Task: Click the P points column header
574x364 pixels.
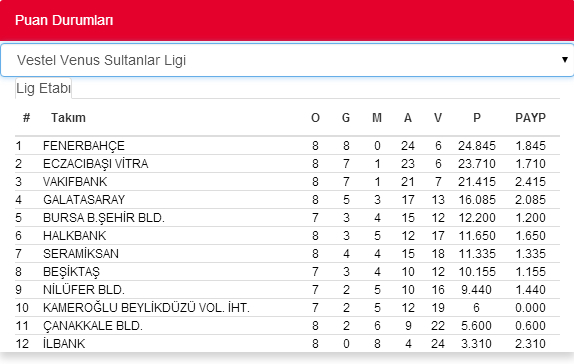Action: coord(477,118)
